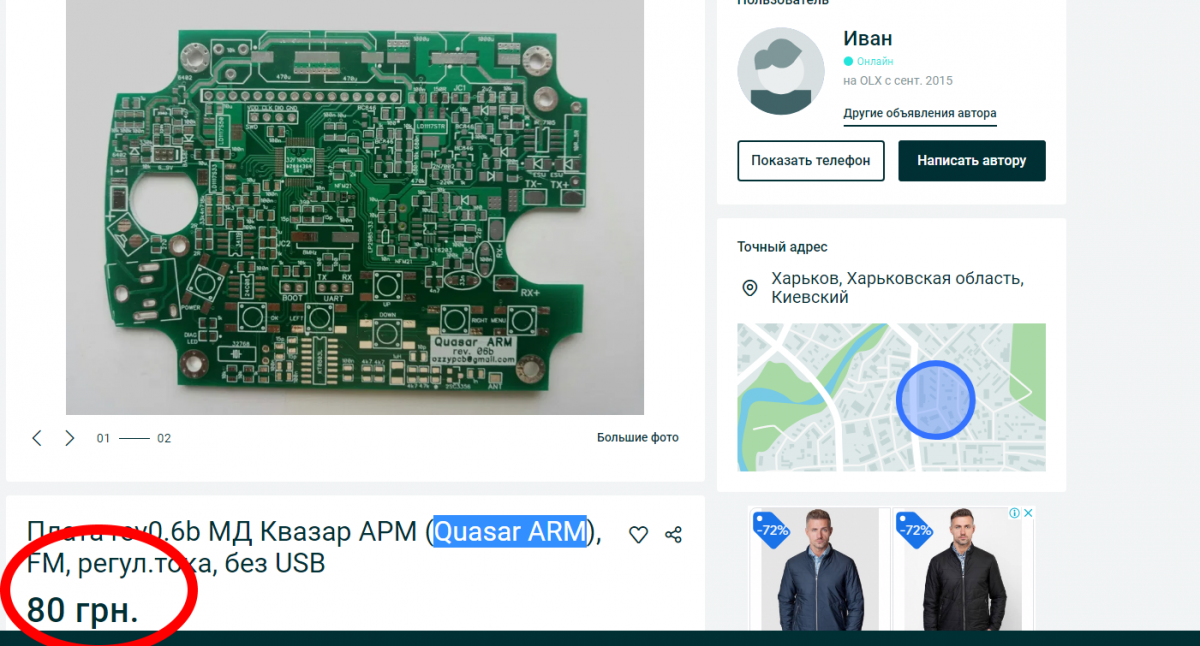Open Большие фото view
Image resolution: width=1200 pixels, height=646 pixels.
click(638, 438)
